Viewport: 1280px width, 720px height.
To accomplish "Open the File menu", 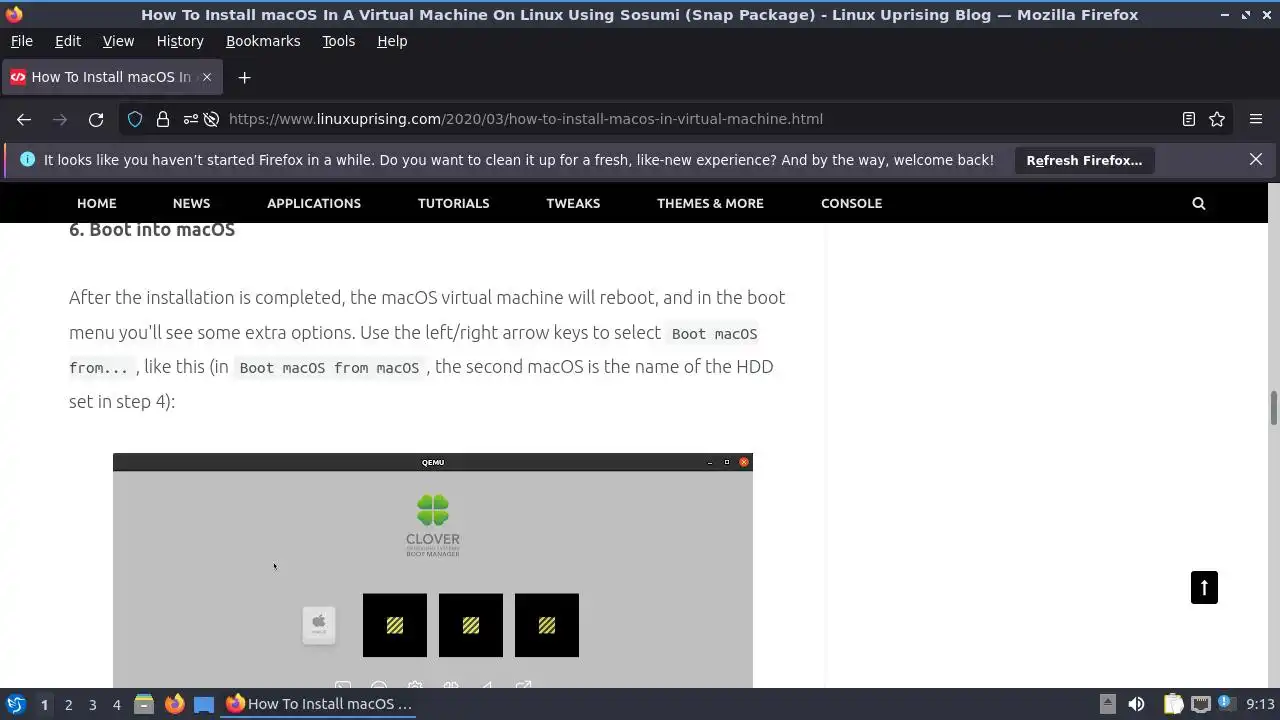I will (x=21, y=41).
